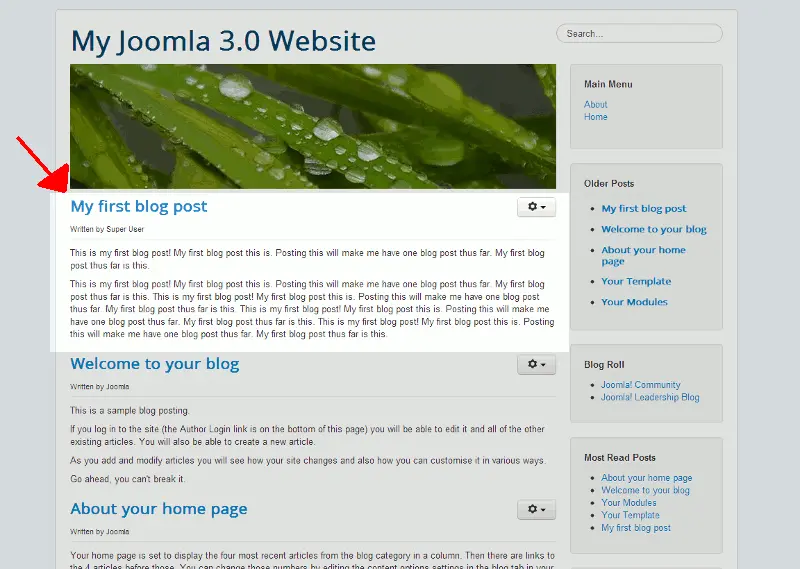
Task: Open Your Template in Most Read Posts
Action: [x=630, y=515]
